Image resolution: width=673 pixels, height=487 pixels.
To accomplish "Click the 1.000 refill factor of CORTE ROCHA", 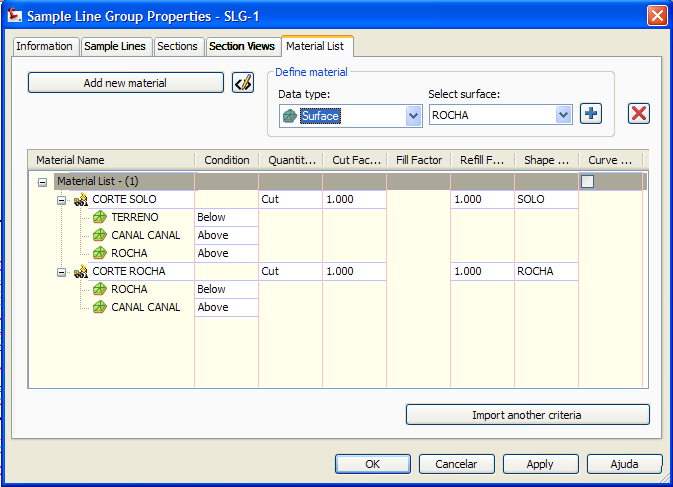I will (x=482, y=272).
